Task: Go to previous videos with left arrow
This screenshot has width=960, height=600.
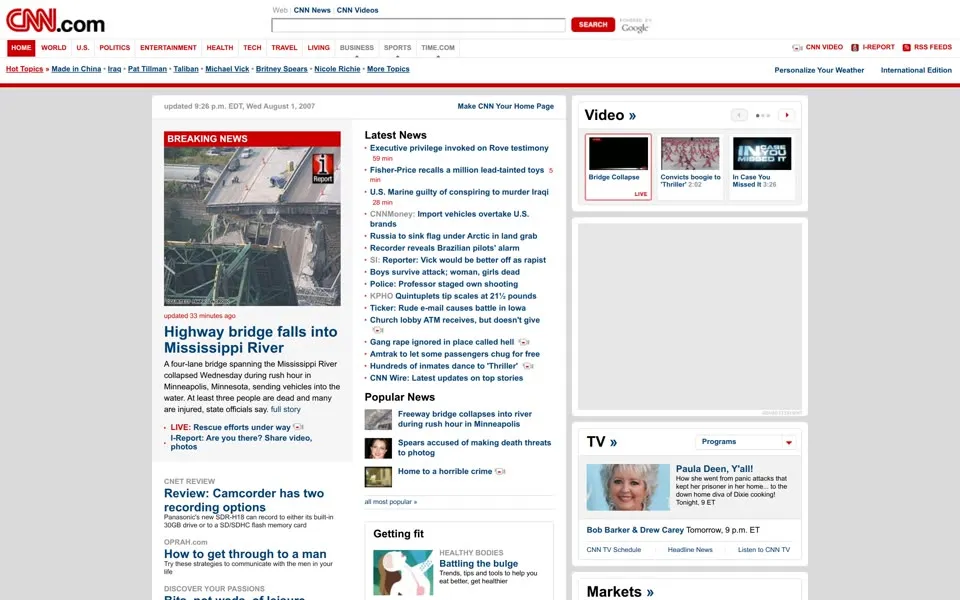Action: 739,115
